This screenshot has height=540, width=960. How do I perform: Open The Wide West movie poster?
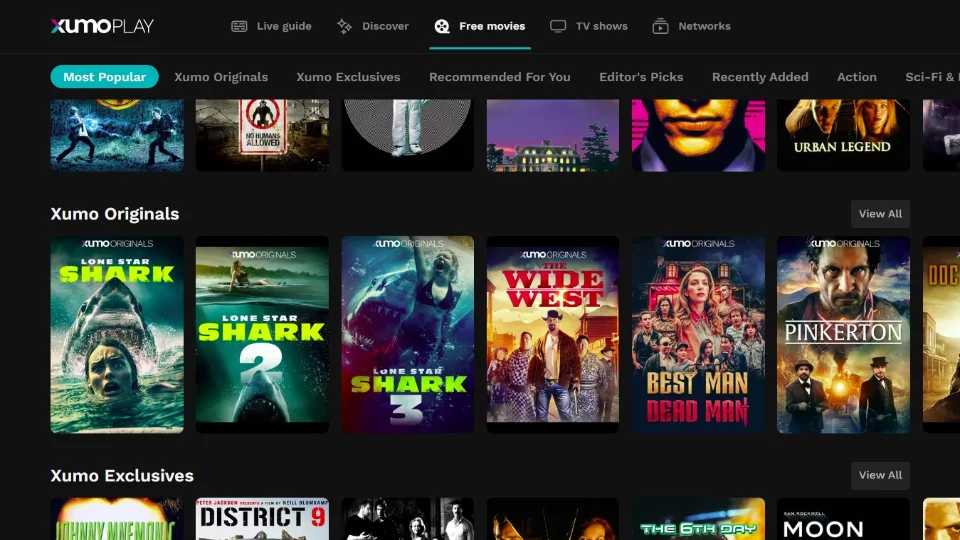click(553, 335)
